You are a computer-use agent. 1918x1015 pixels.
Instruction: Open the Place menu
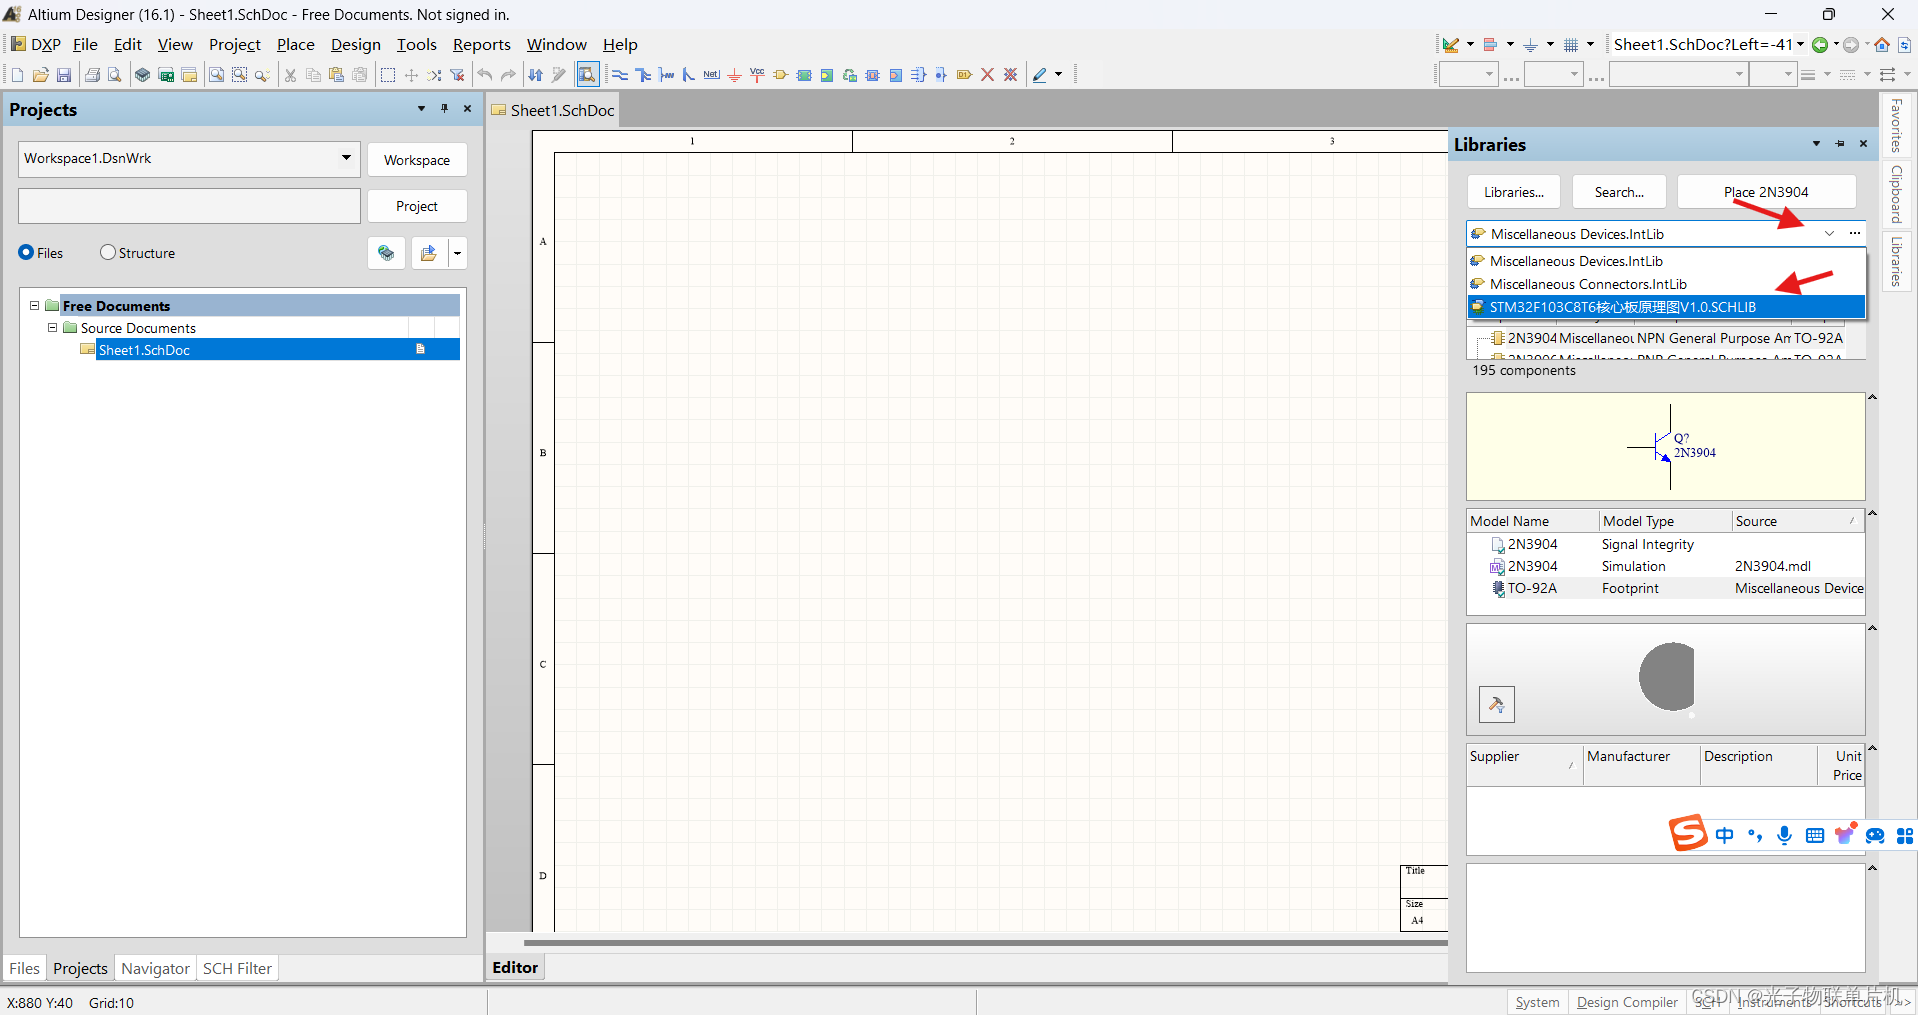(295, 45)
